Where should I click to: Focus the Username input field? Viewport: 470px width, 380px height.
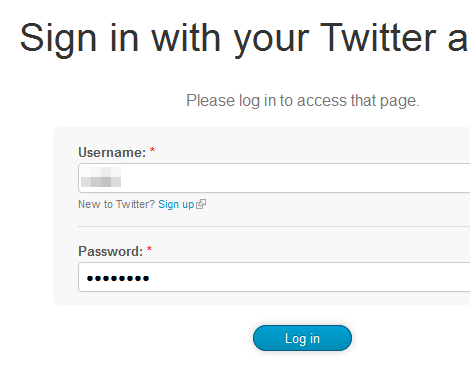[274, 178]
